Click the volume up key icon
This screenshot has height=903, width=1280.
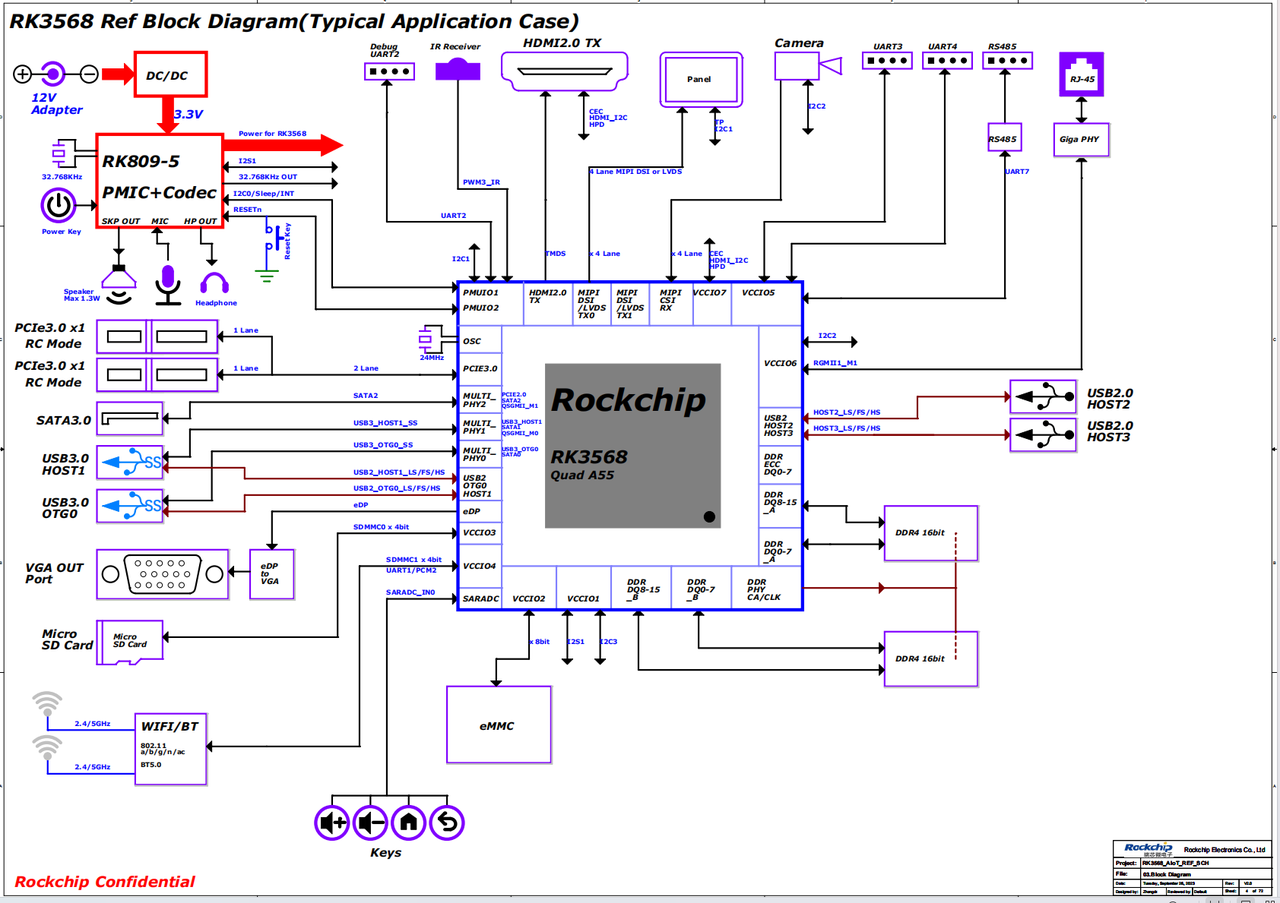click(333, 823)
